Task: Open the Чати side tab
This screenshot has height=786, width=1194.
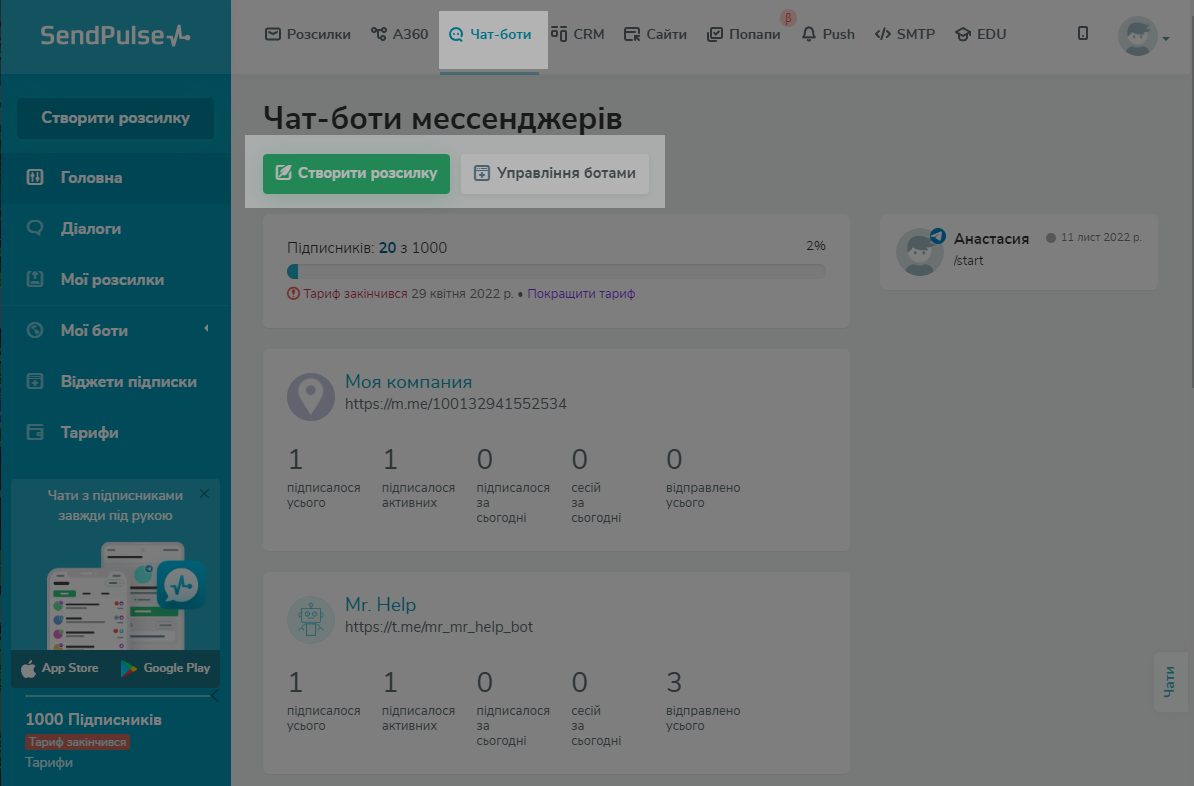Action: (1170, 682)
